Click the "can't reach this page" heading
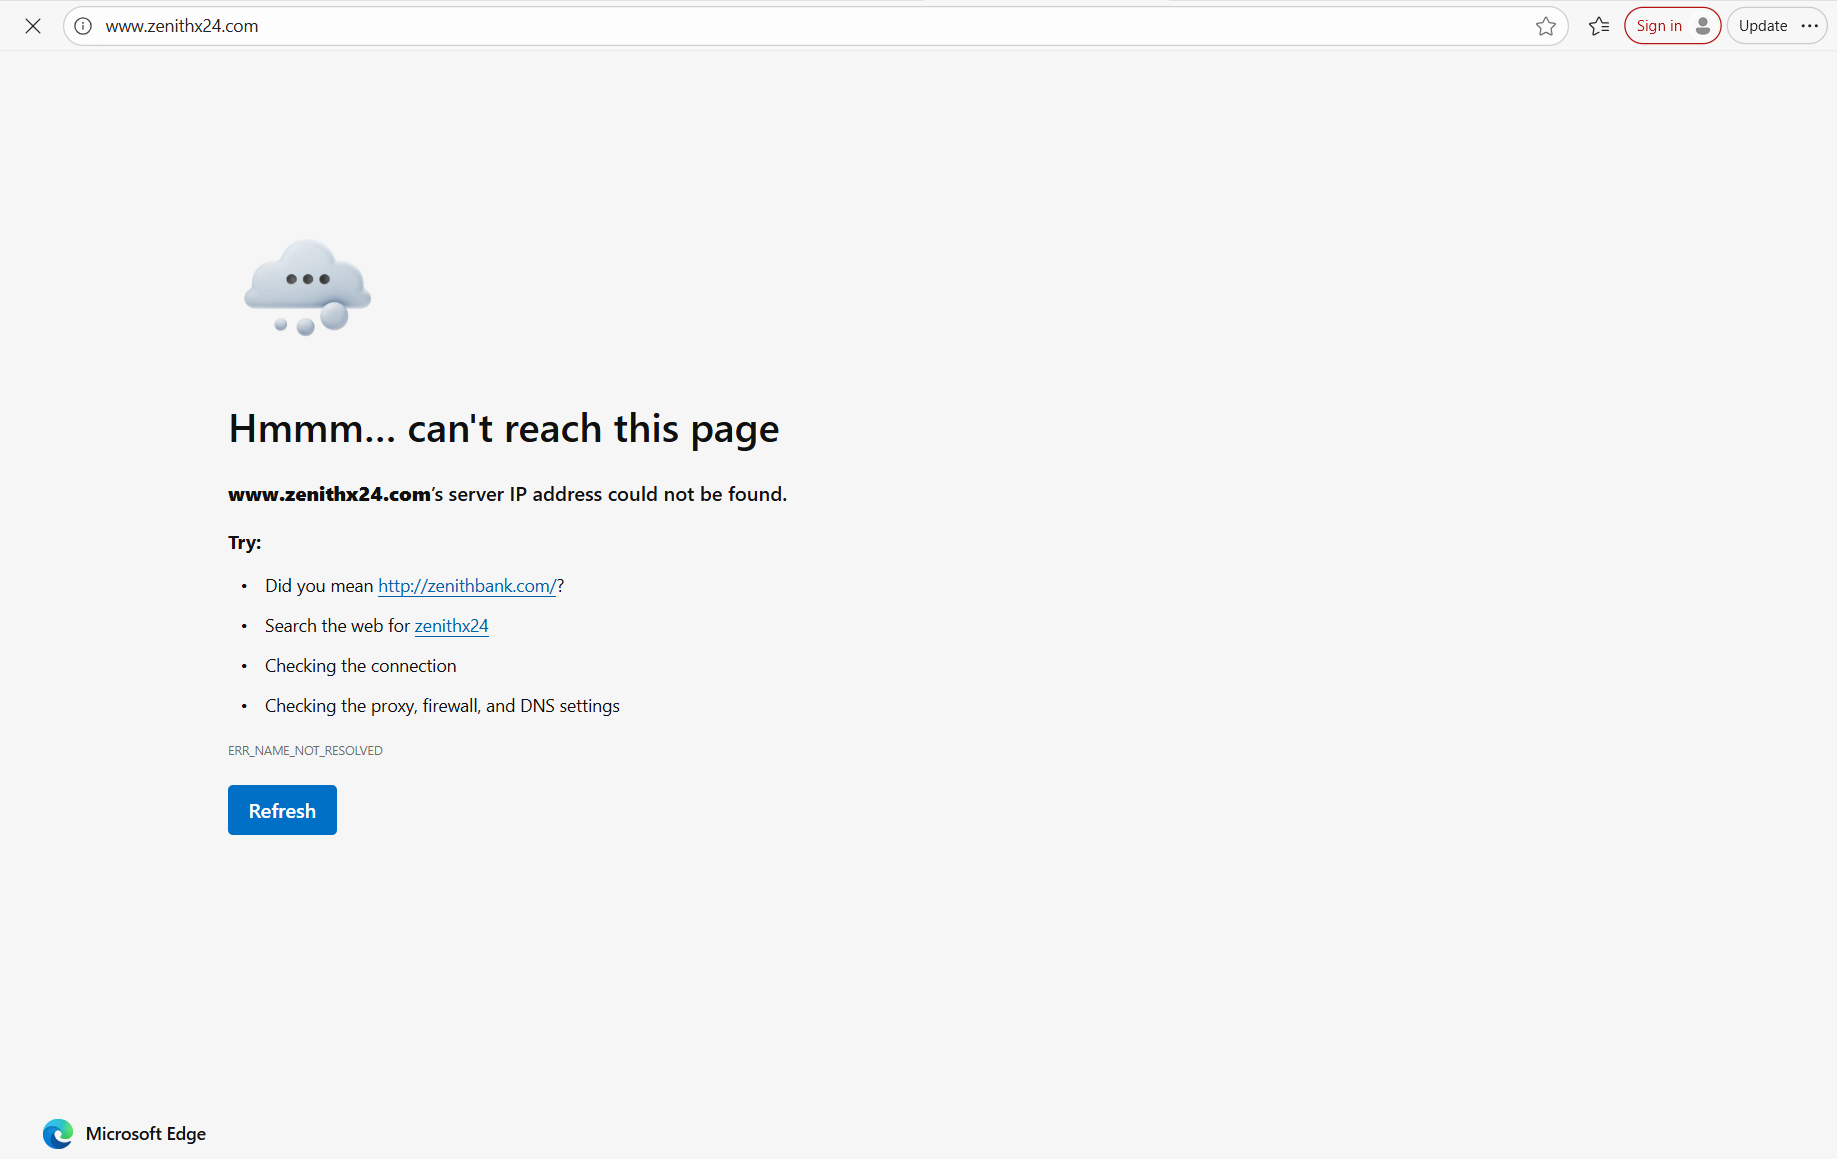 pyautogui.click(x=503, y=429)
